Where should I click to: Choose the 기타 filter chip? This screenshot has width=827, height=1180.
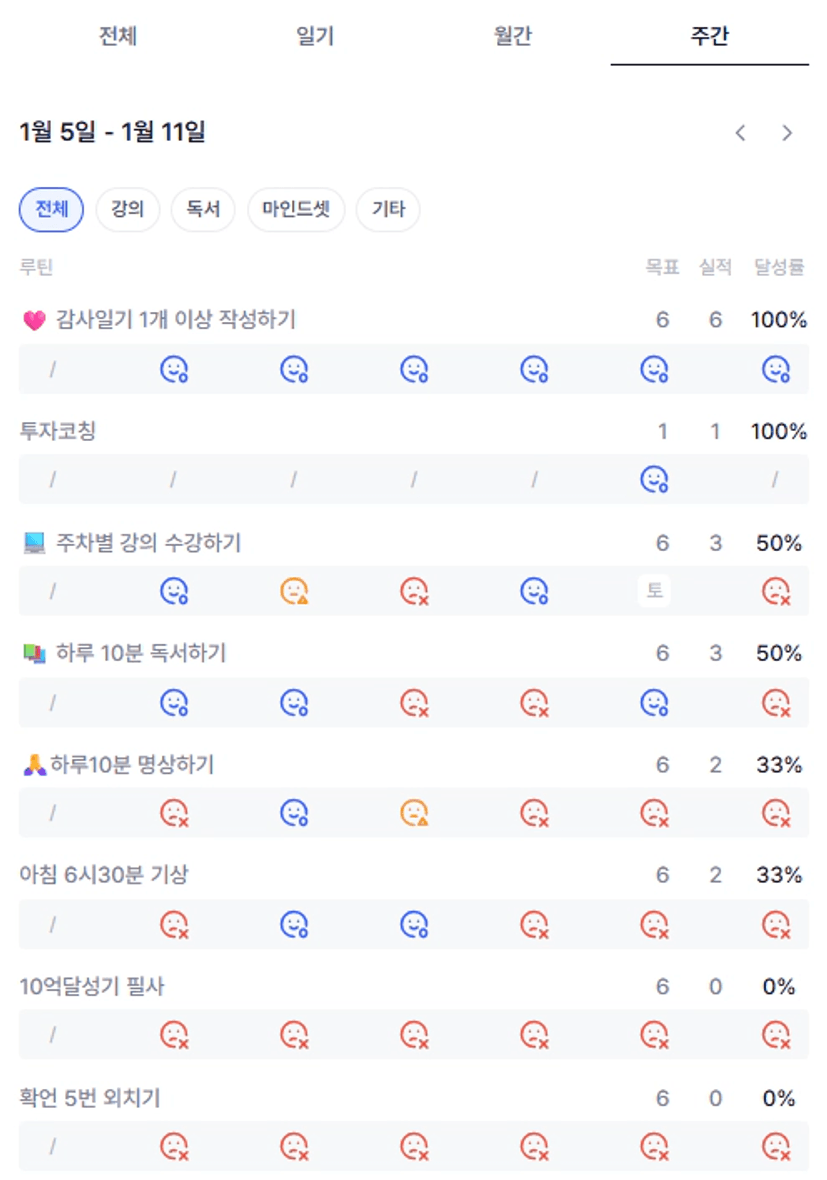tap(388, 210)
